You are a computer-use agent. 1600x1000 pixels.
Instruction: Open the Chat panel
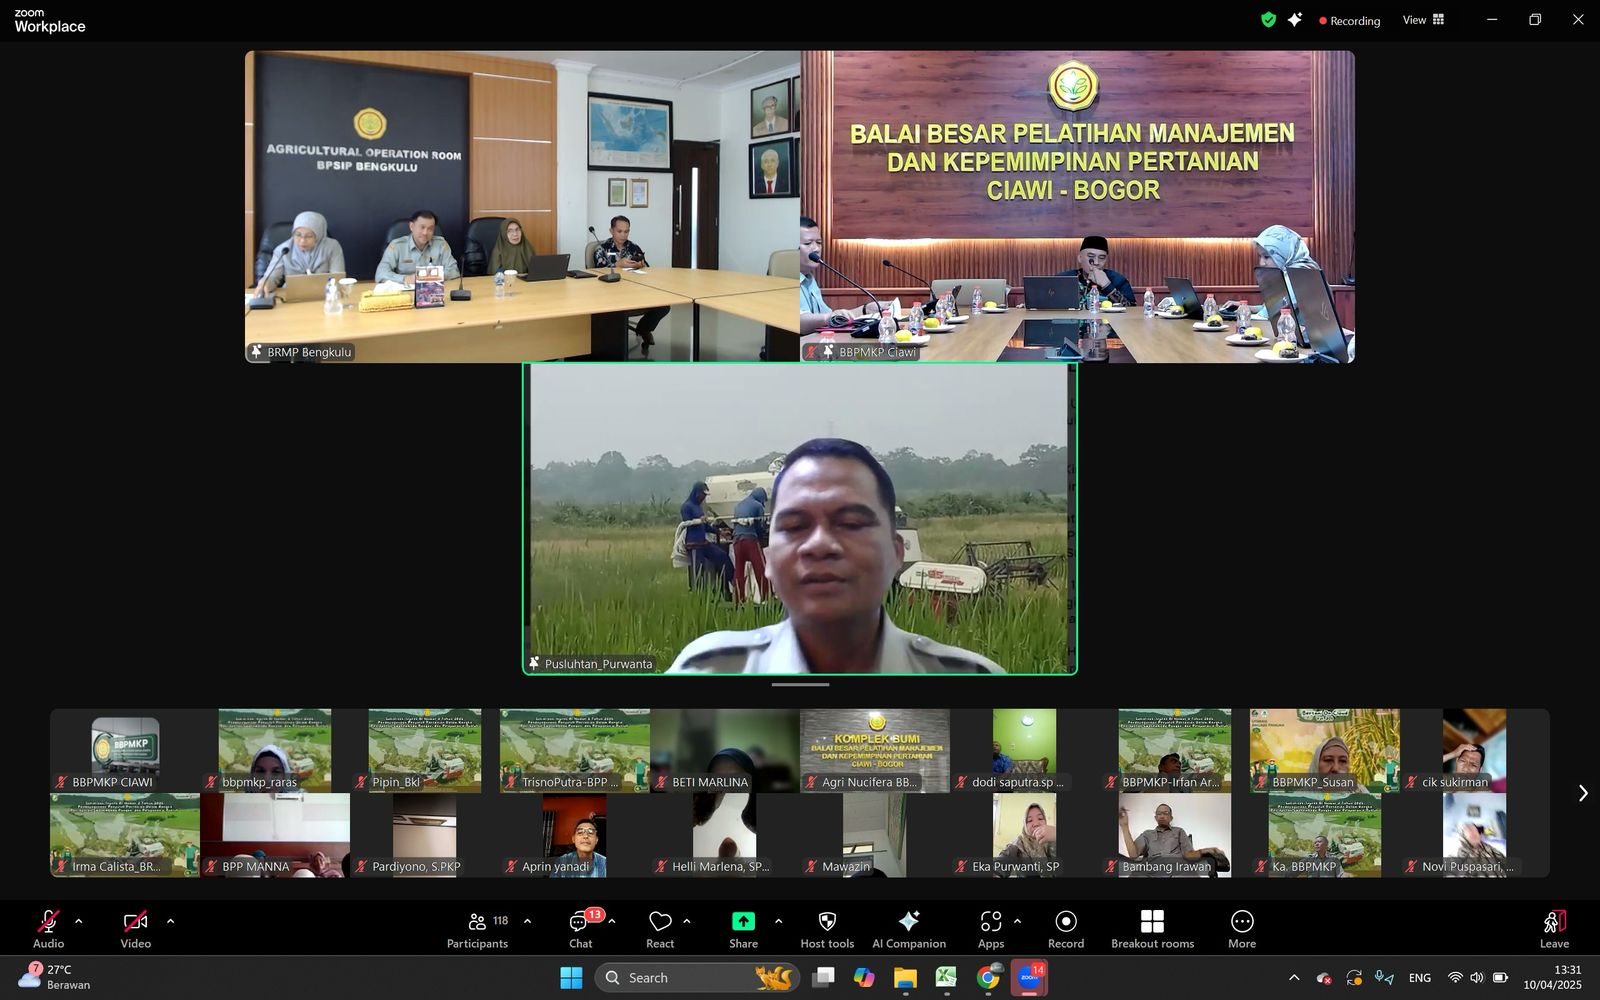[581, 929]
